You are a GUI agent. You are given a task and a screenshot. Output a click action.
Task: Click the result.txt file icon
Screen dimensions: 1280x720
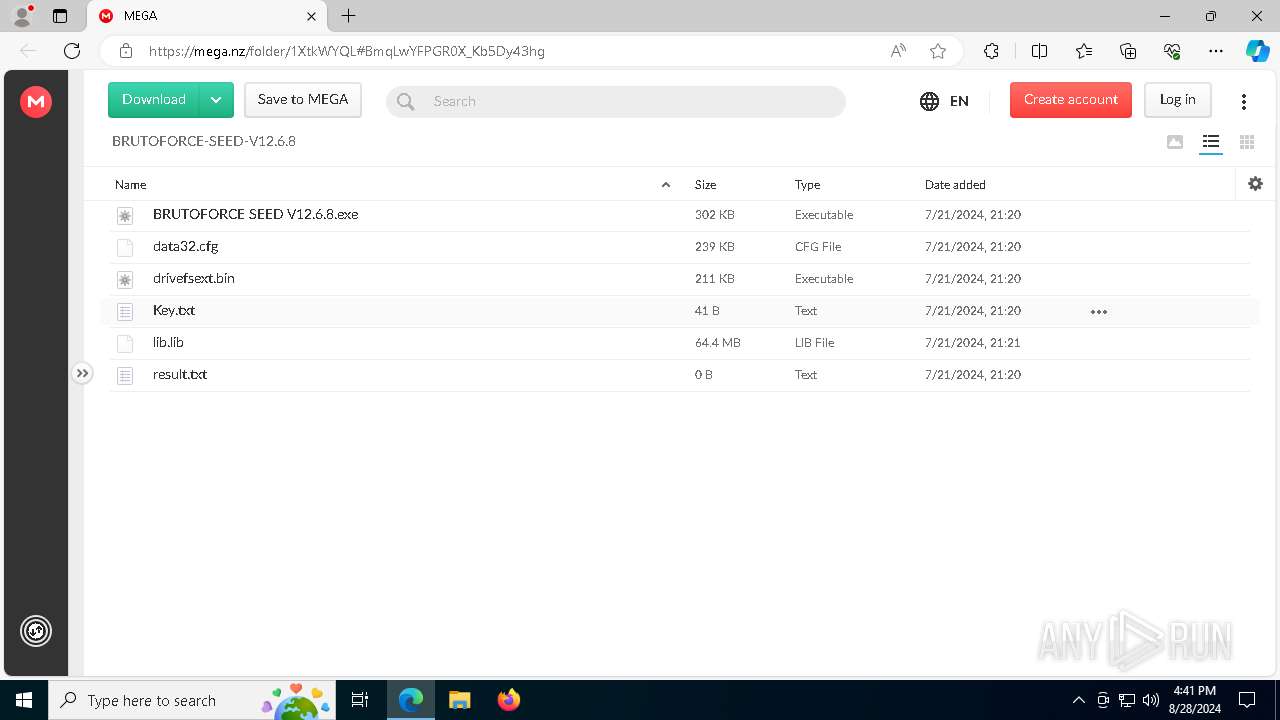tap(125, 375)
